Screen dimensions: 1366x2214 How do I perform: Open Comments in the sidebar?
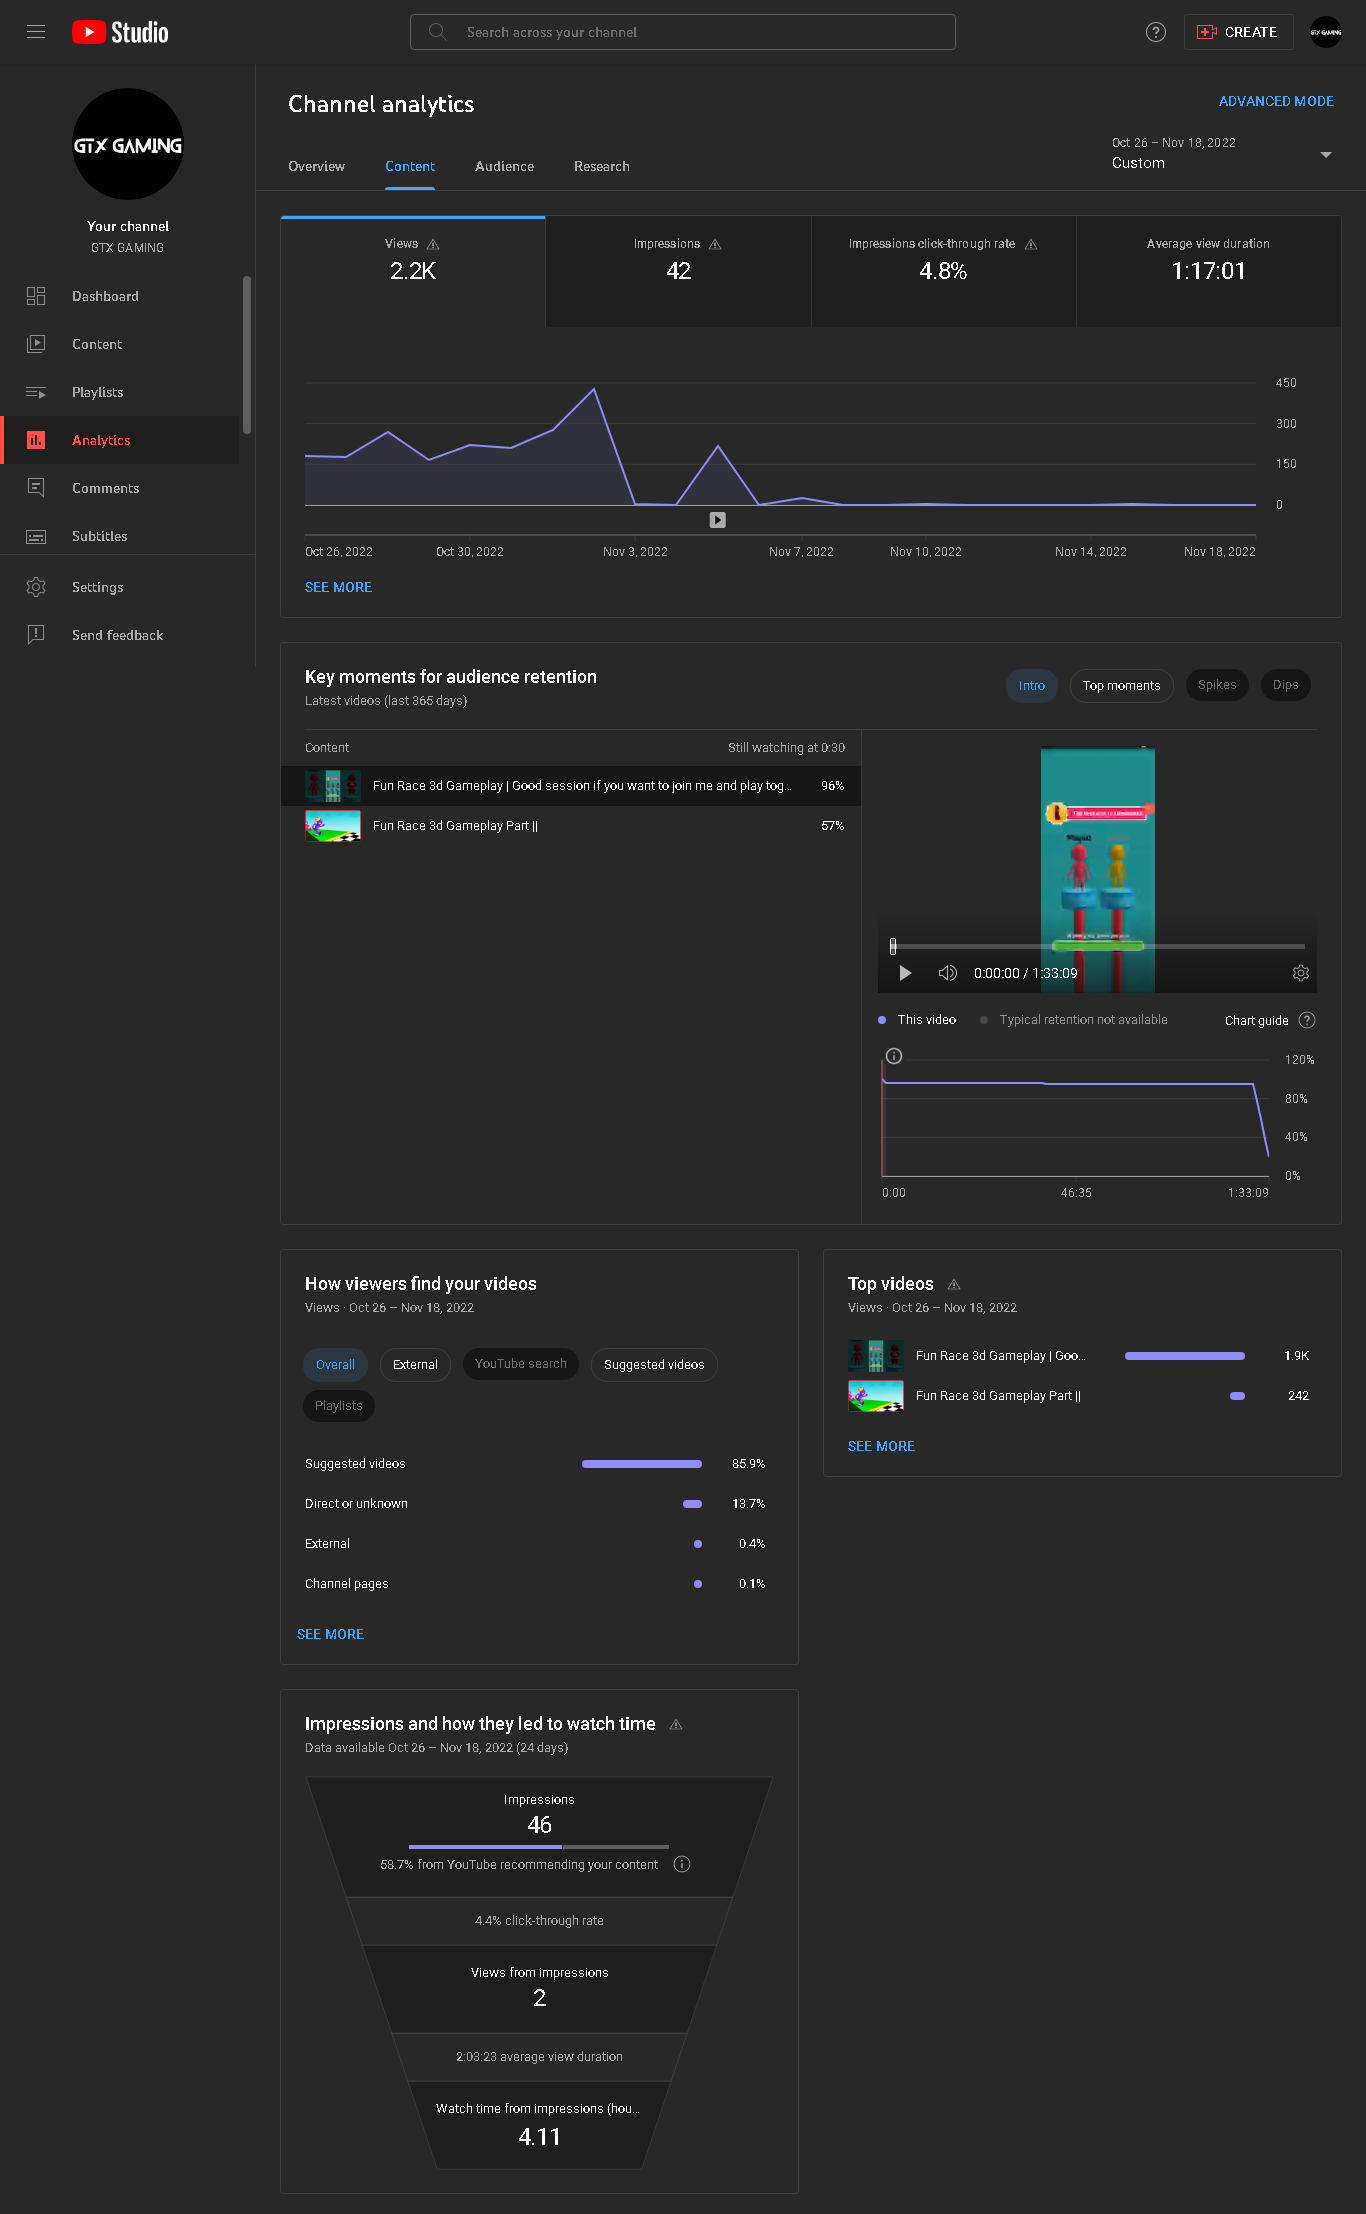click(120, 488)
